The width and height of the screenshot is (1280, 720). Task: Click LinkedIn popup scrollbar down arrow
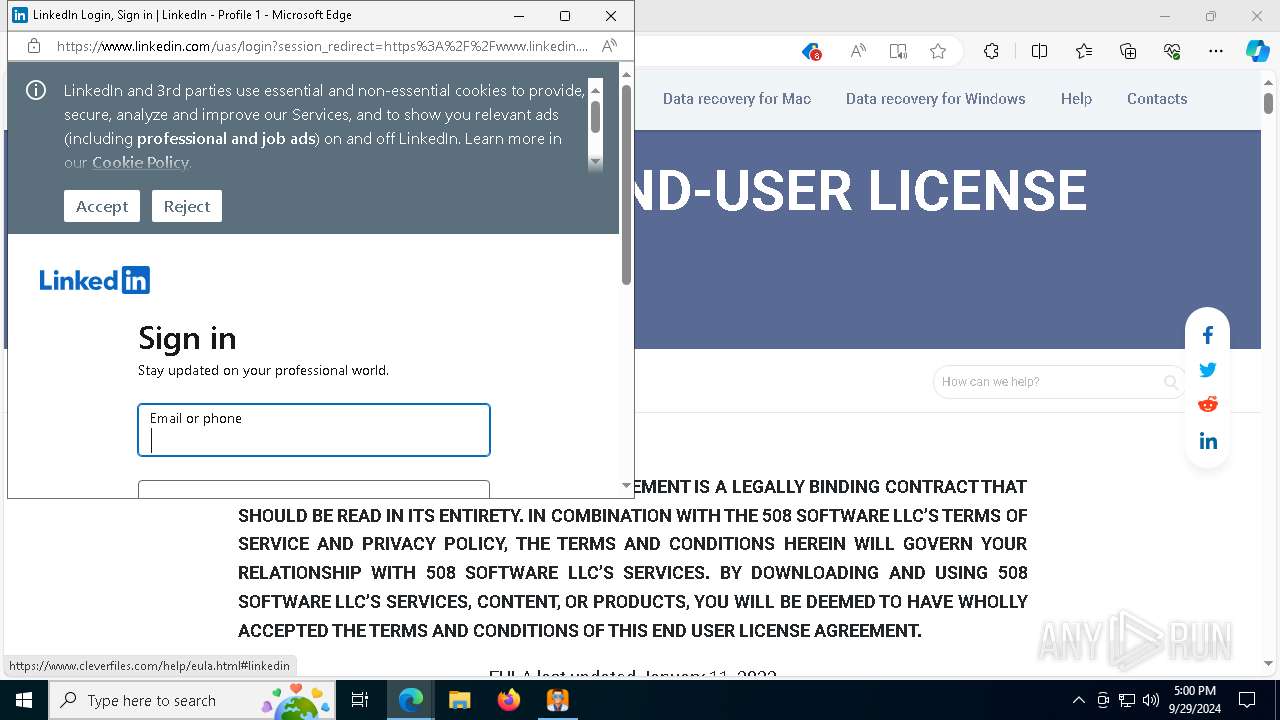[627, 486]
